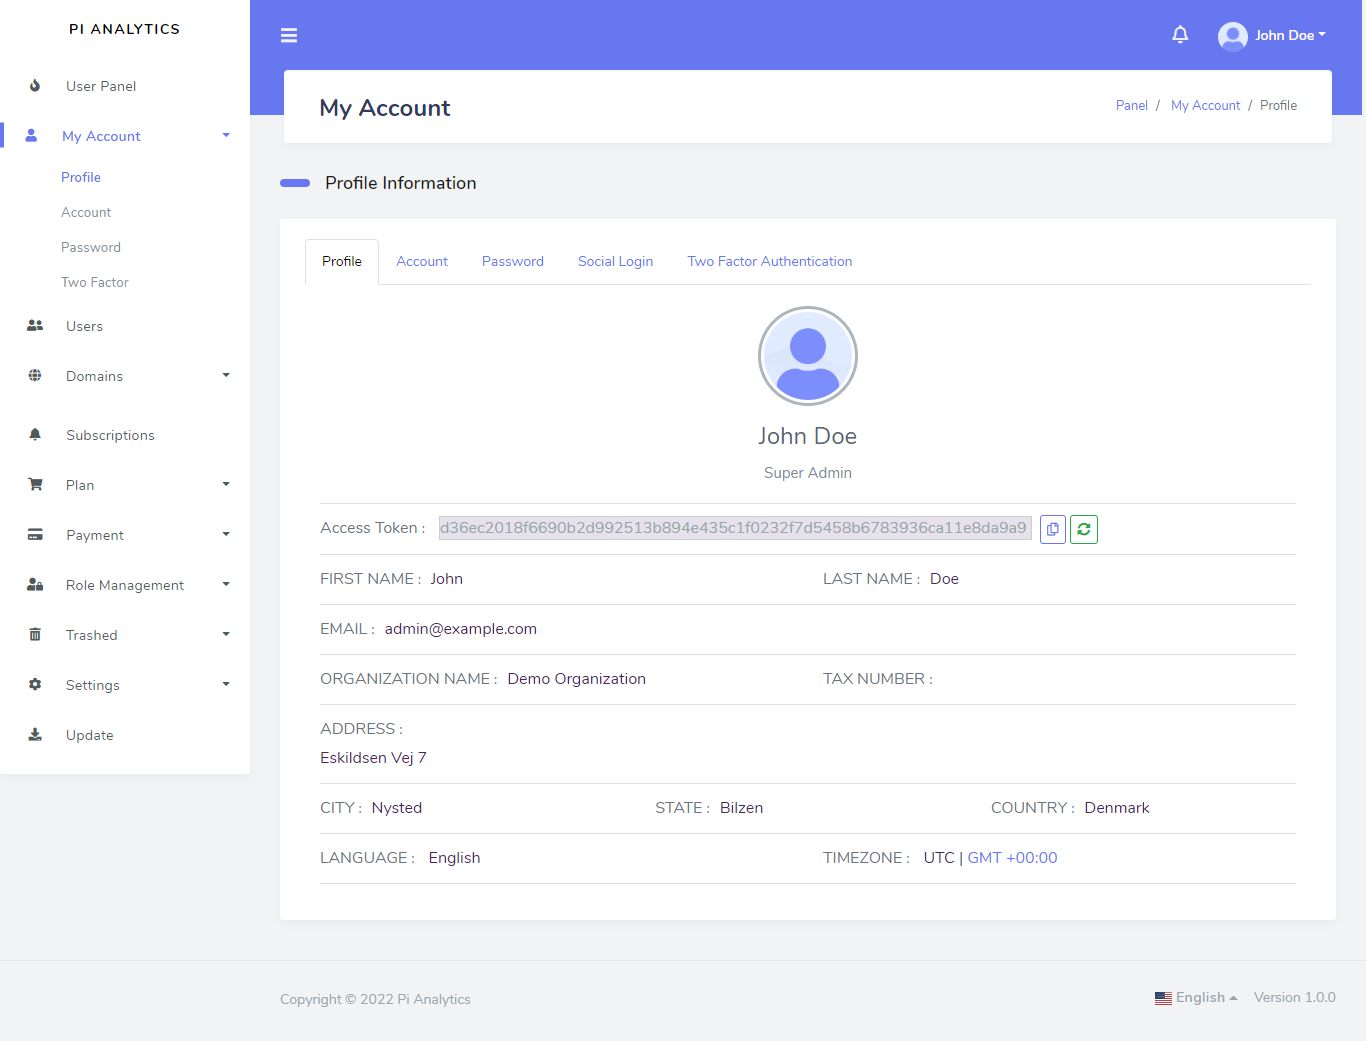Click the User Panel flame icon
Screen dimensions: 1366x1041
point(35,86)
